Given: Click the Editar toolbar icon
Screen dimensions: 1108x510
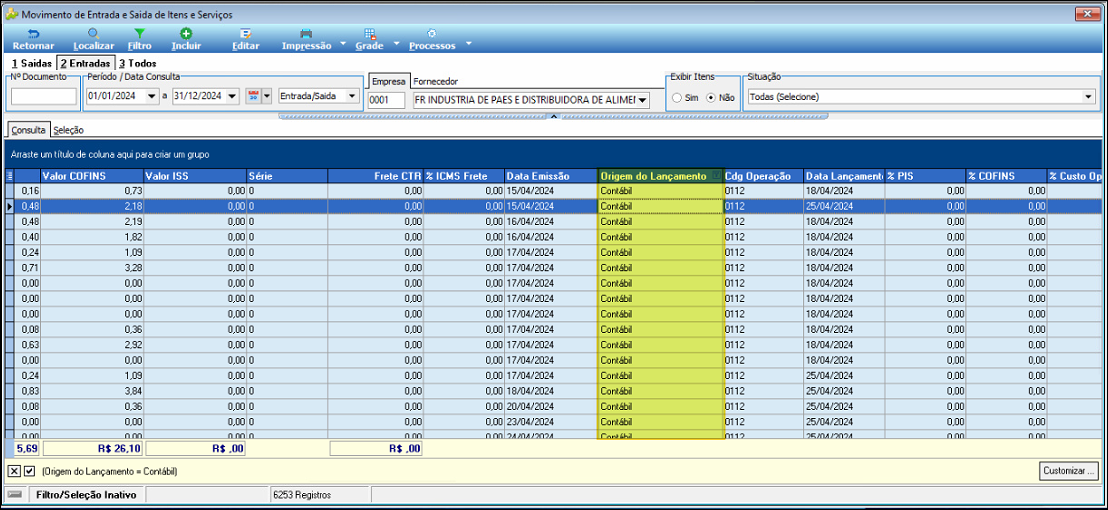Looking at the screenshot, I should [246, 33].
